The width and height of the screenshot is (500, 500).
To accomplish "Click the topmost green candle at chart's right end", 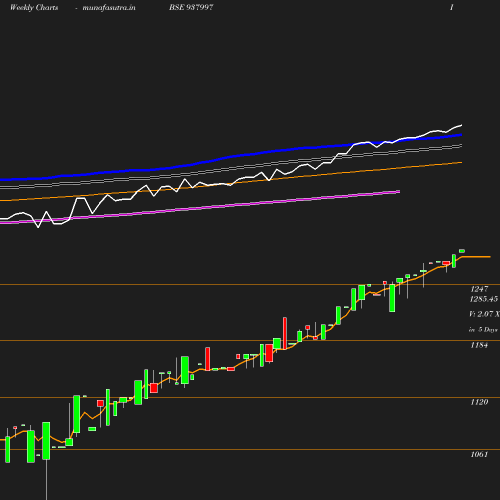I will pyautogui.click(x=462, y=251).
